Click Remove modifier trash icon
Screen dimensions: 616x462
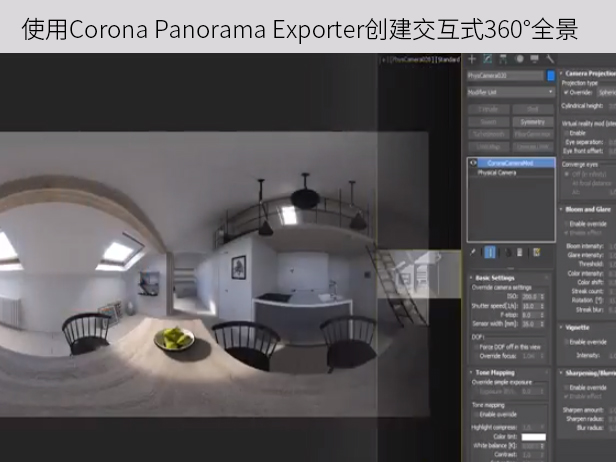point(521,252)
